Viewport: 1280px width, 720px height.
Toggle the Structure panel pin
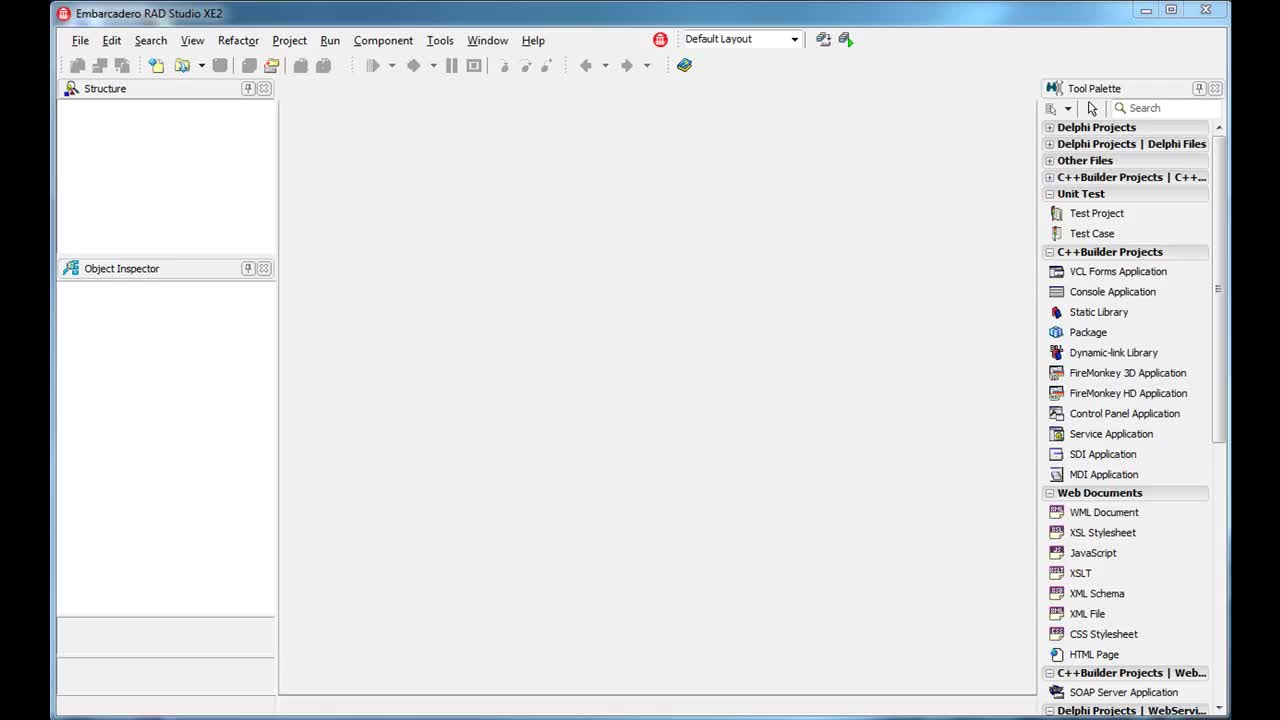click(248, 88)
